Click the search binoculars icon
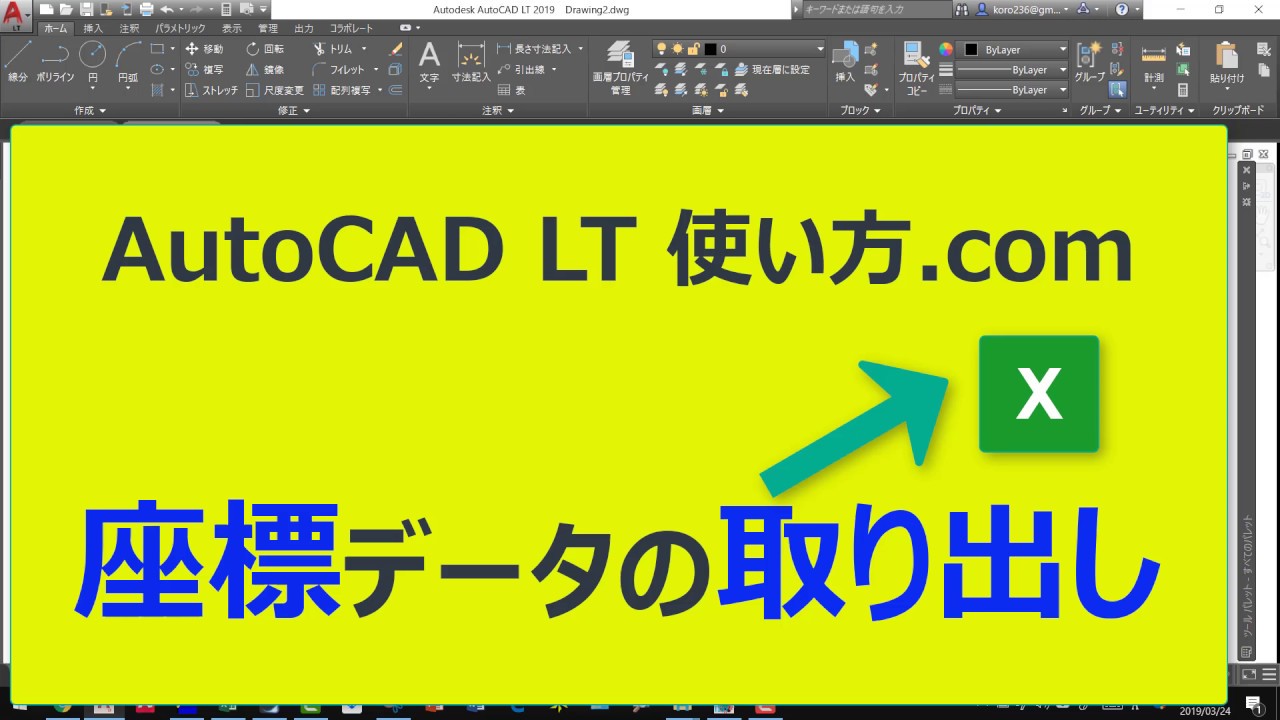This screenshot has width=1280, height=720. pyautogui.click(x=961, y=9)
